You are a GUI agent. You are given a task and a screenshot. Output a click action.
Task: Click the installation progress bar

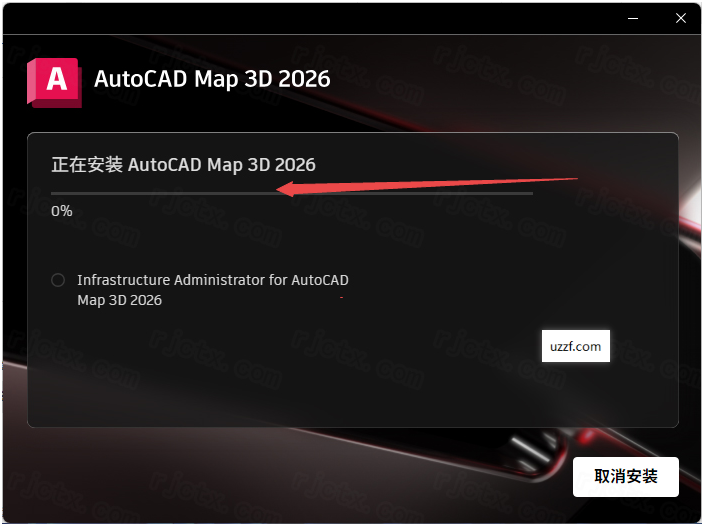click(291, 193)
